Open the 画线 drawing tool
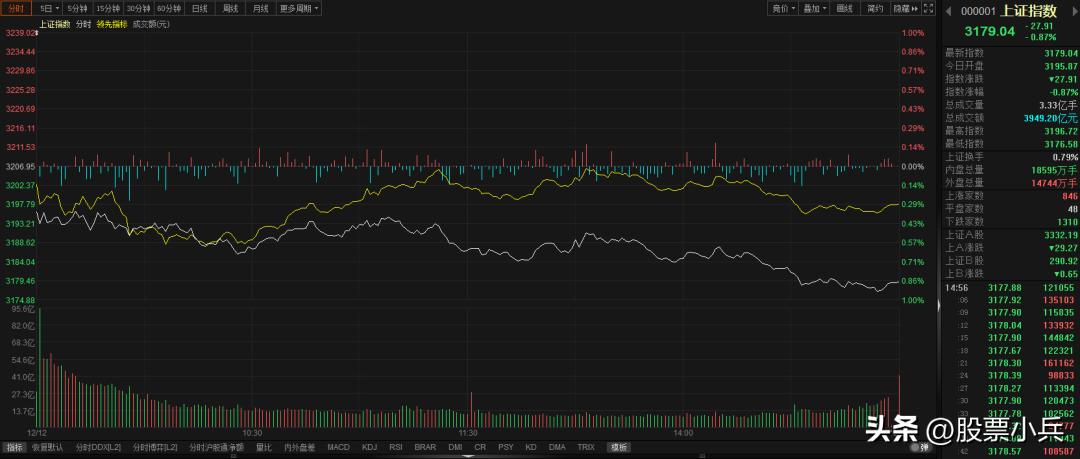The height and width of the screenshot is (459, 1080). tap(845, 9)
